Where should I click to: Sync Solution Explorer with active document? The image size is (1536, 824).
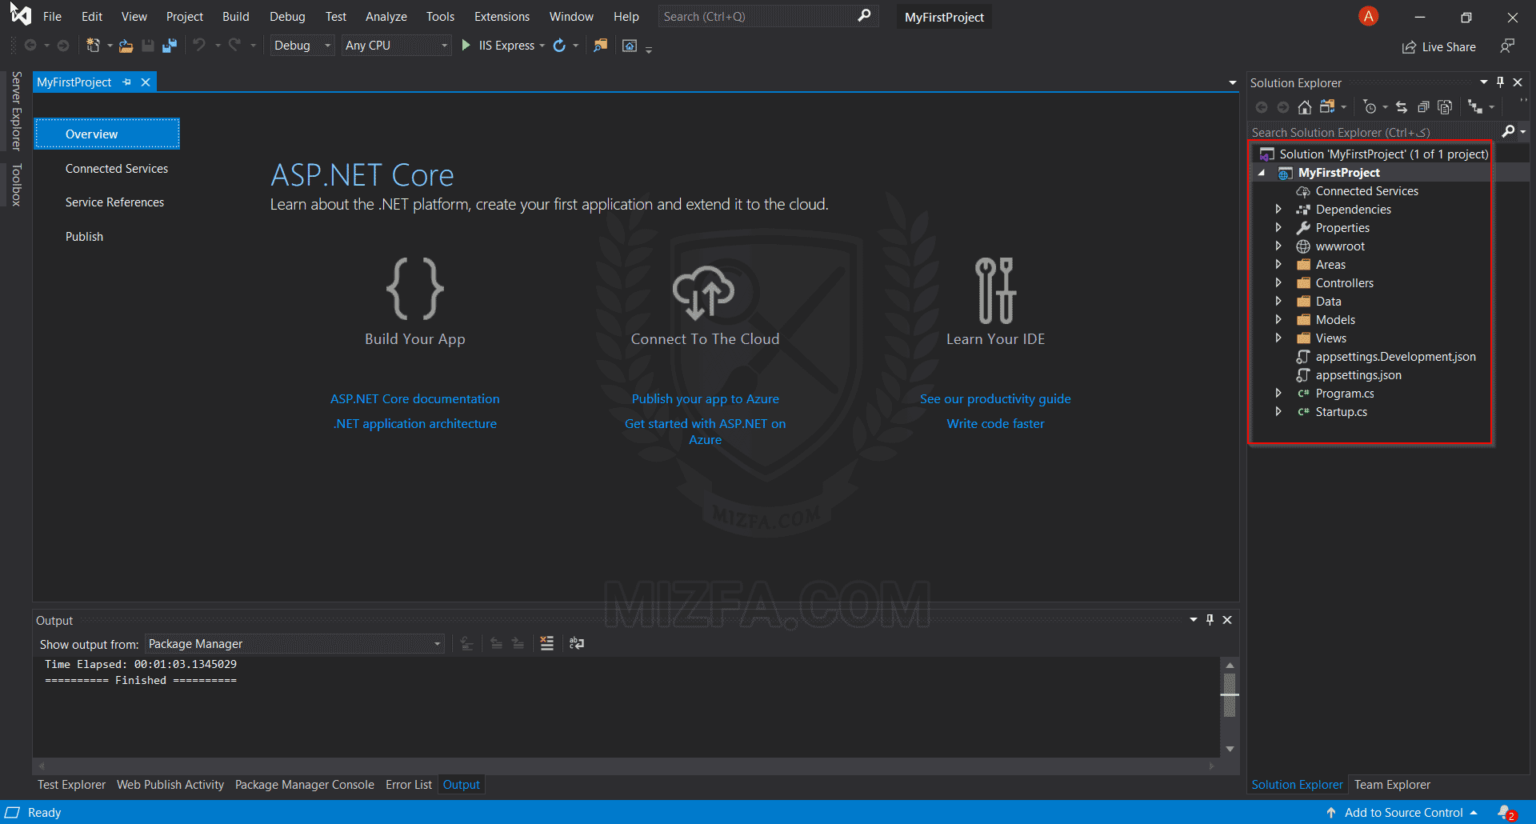(1401, 107)
